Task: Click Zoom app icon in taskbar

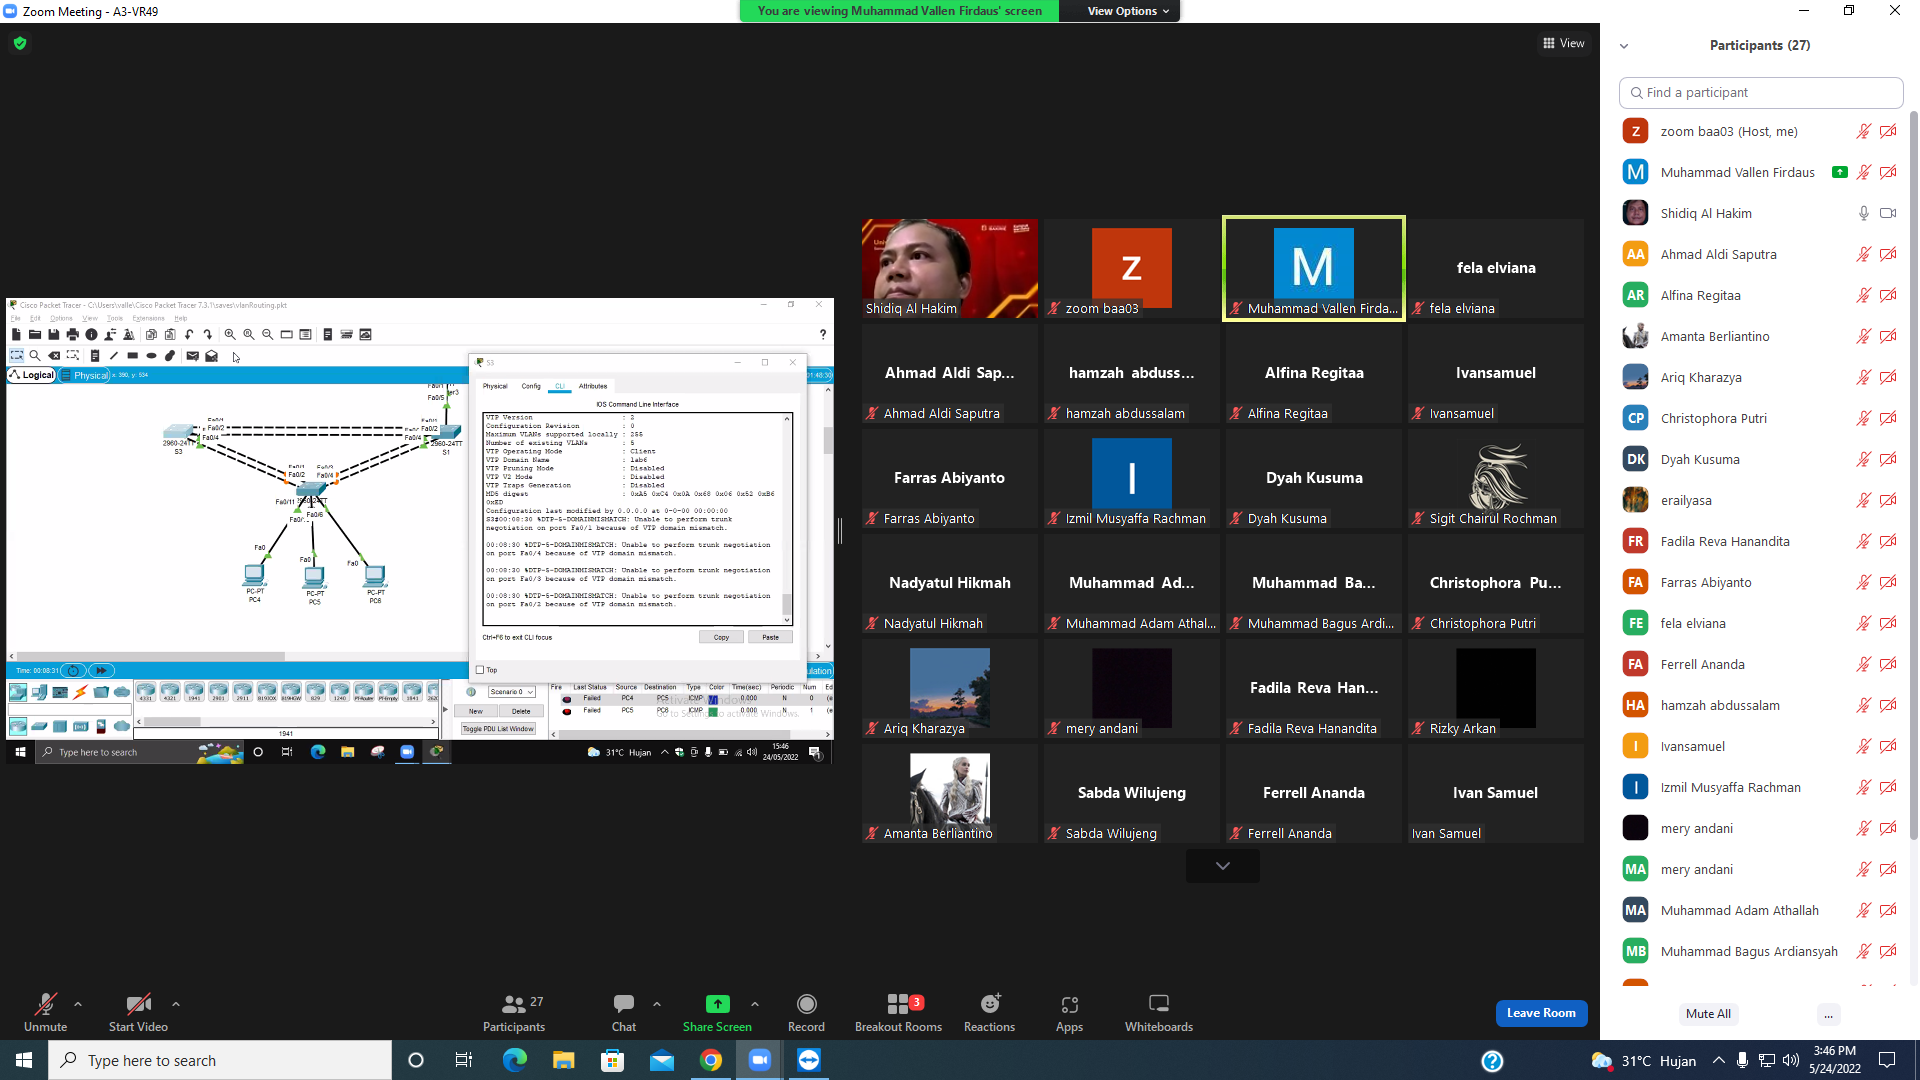Action: [x=760, y=1060]
